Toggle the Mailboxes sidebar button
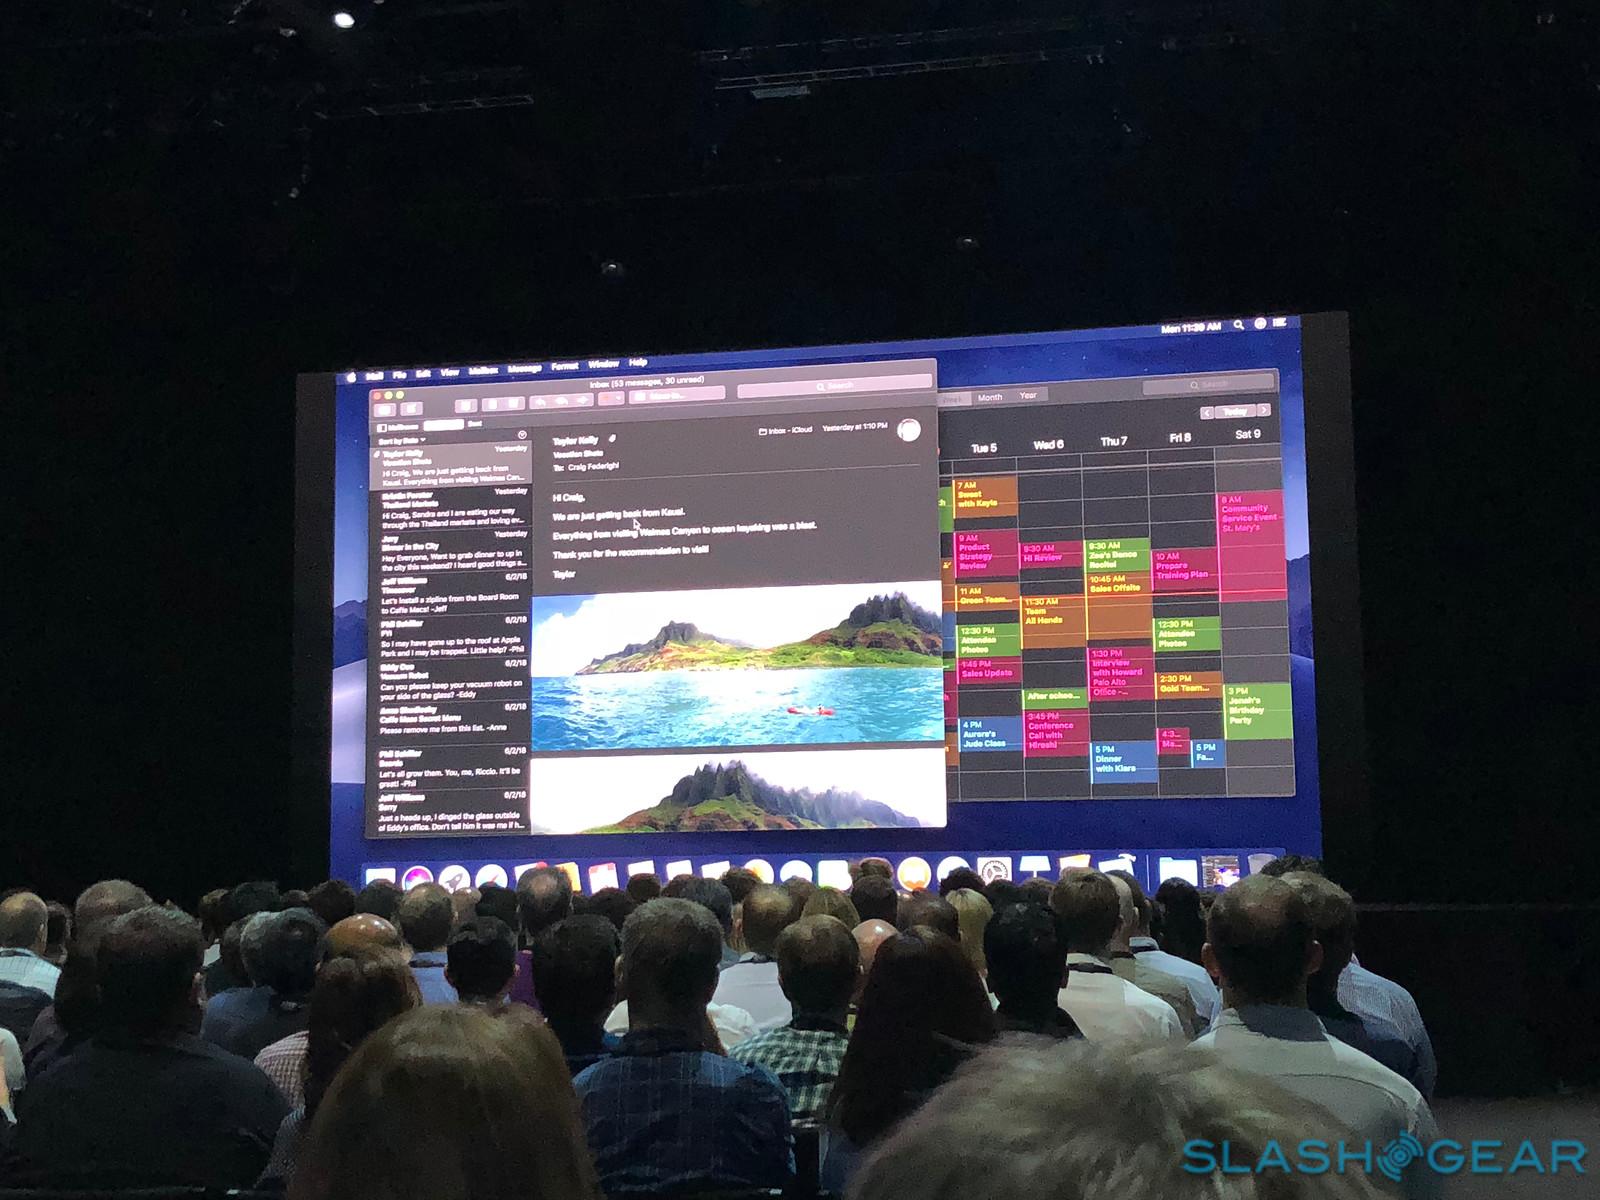This screenshot has height=1200, width=1600. tap(397, 427)
